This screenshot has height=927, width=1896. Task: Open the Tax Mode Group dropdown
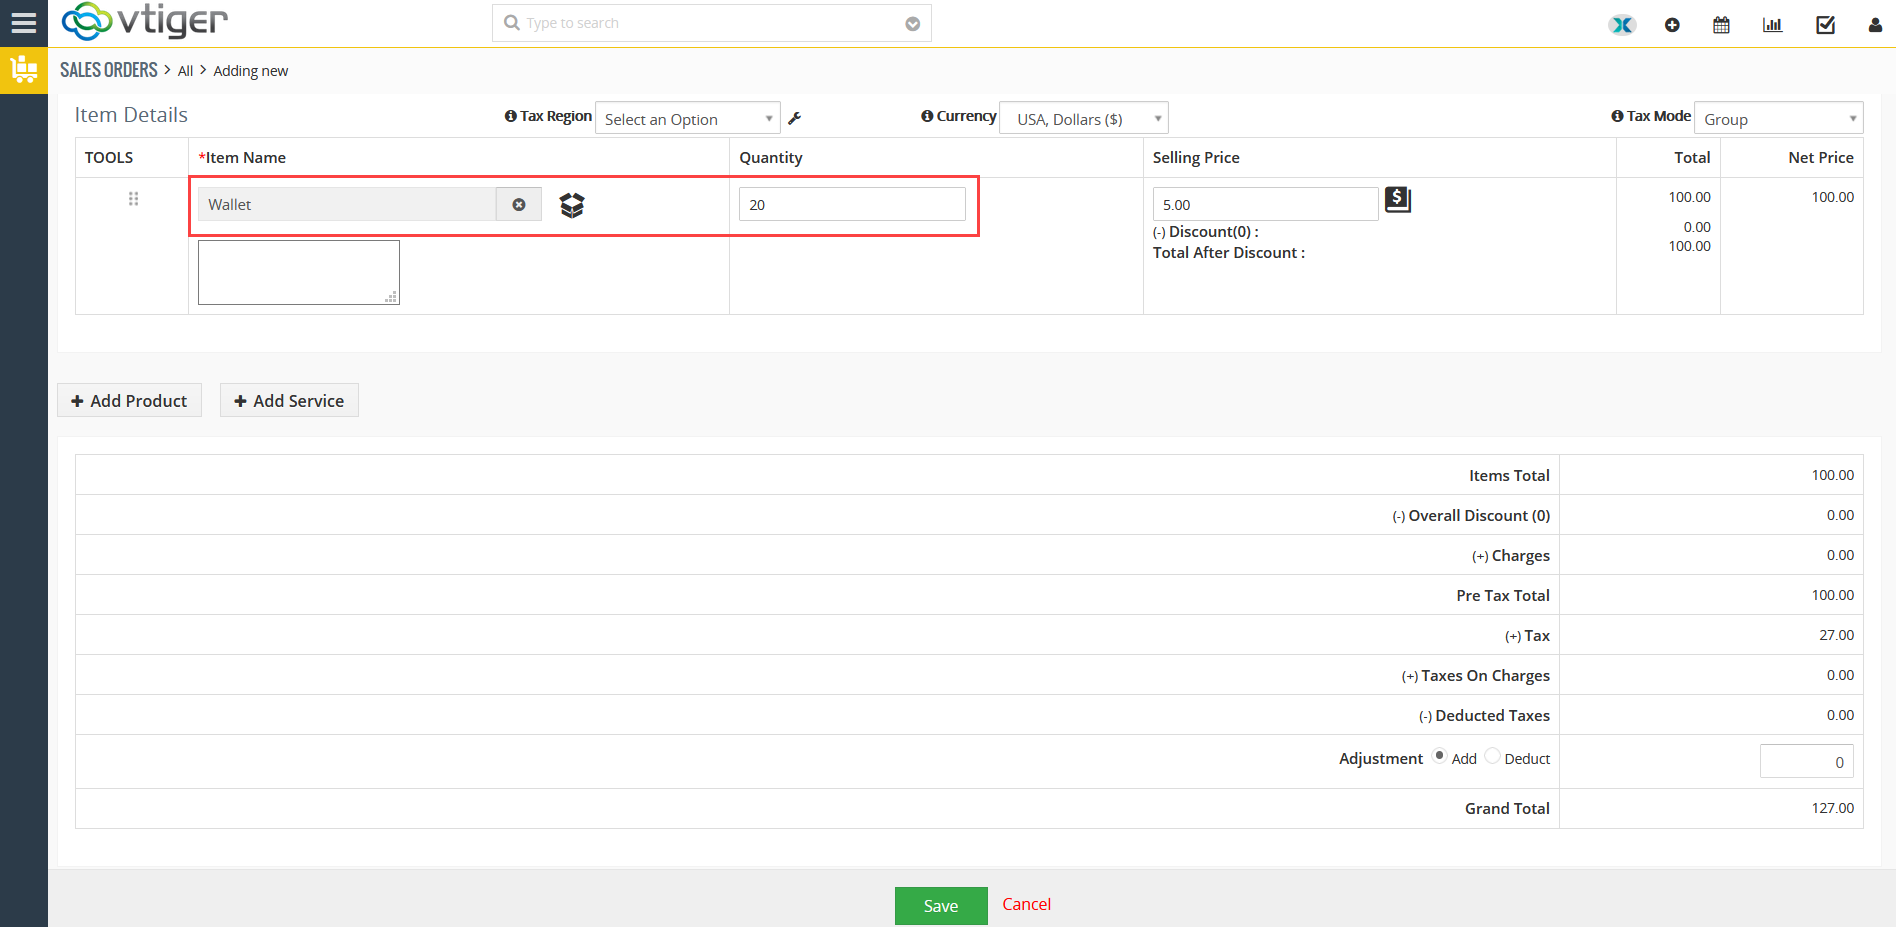(x=1779, y=119)
